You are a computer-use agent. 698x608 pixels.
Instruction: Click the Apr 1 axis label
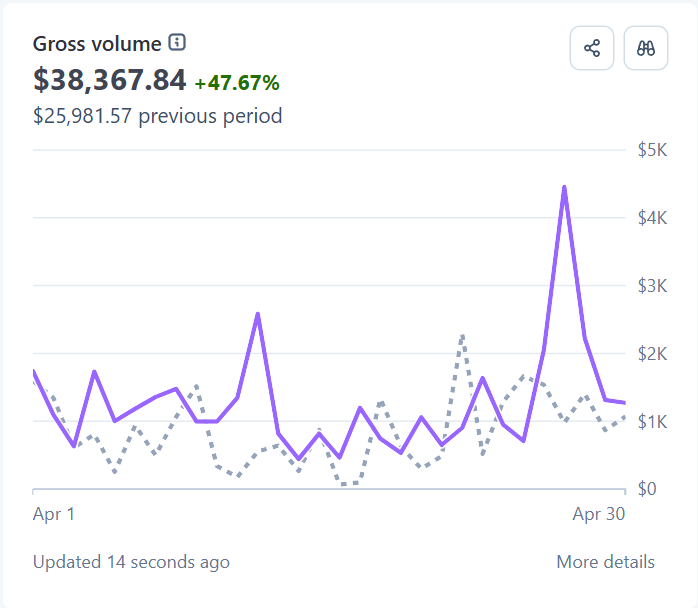pyautogui.click(x=53, y=514)
